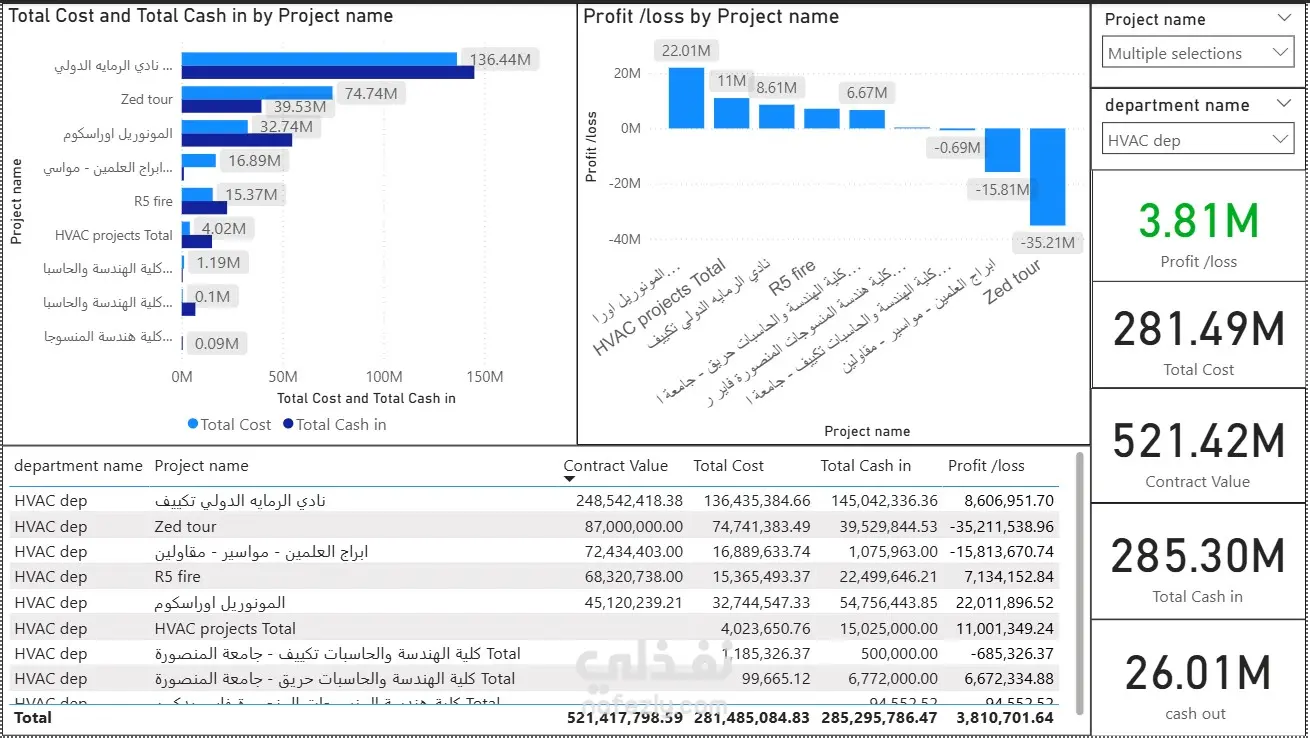
Task: Sort table by Profit /loss column header
Action: coord(986,465)
